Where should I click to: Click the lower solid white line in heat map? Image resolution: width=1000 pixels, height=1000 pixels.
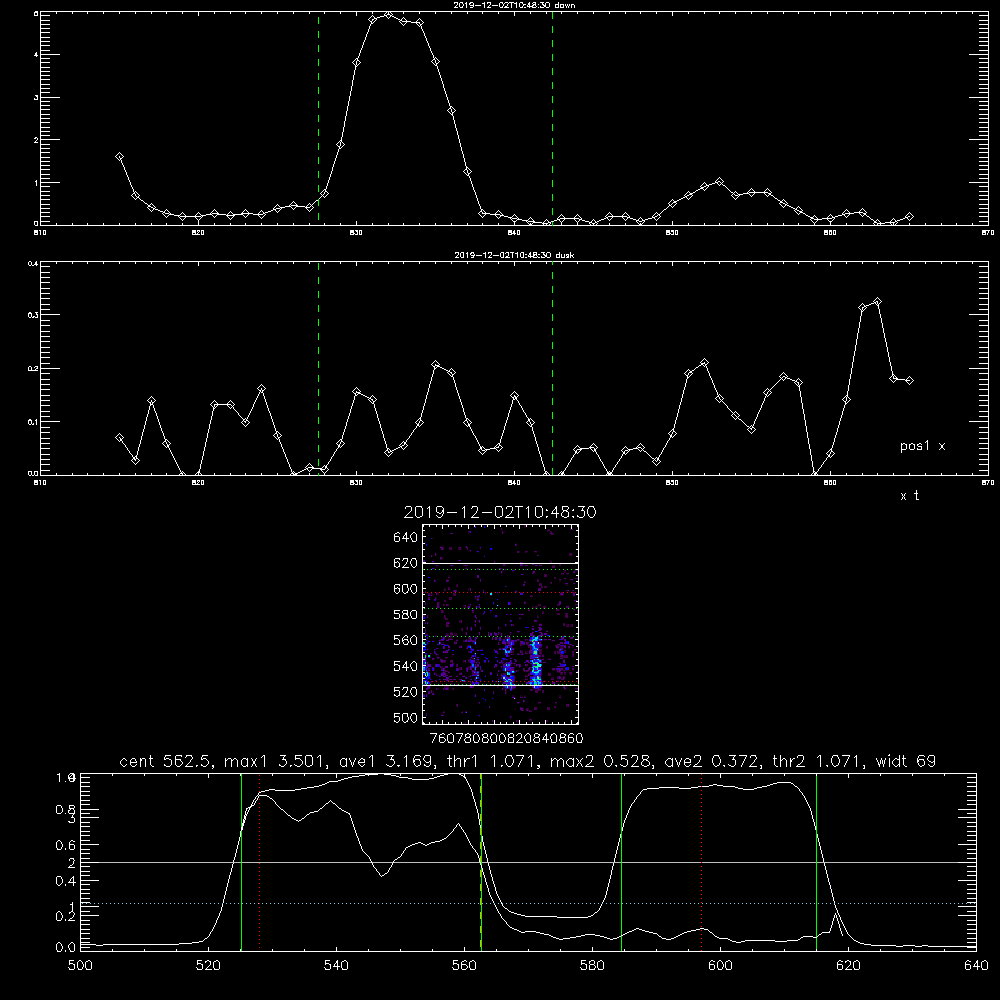coord(501,685)
